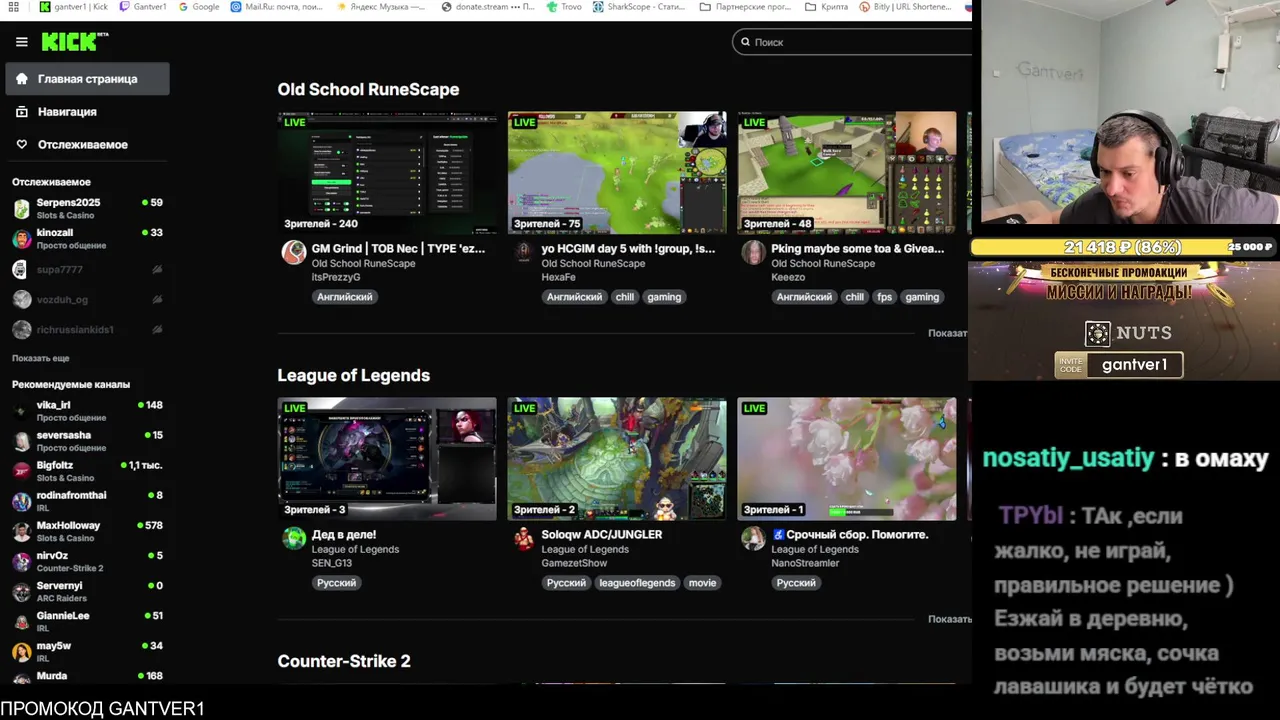Expand followed list with Показать еще
This screenshot has height=720, width=1280.
tap(40, 358)
